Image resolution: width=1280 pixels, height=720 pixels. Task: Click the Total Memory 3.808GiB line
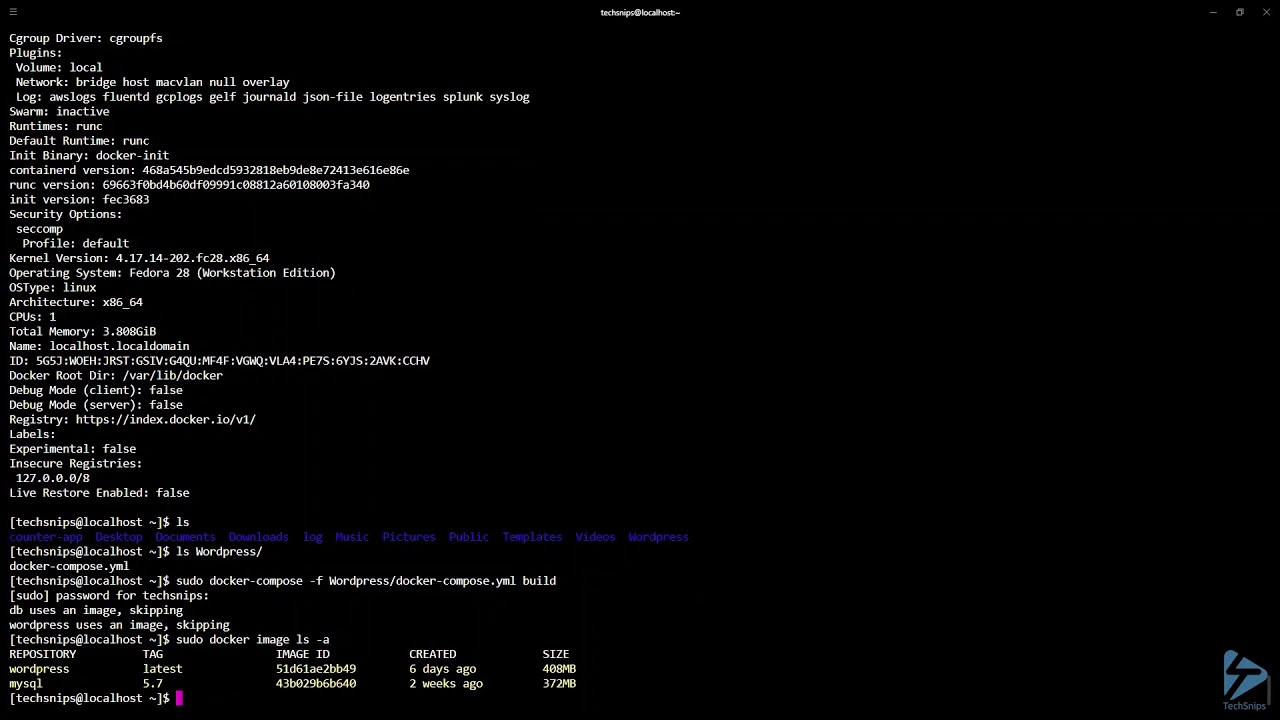[x=82, y=332]
